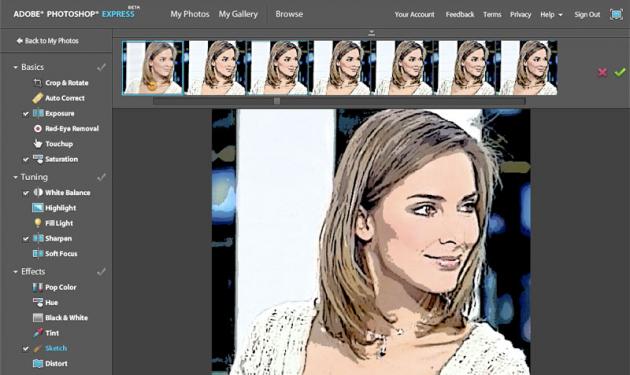The height and width of the screenshot is (375, 630).
Task: Open the Hue effect icon
Action: click(x=38, y=302)
